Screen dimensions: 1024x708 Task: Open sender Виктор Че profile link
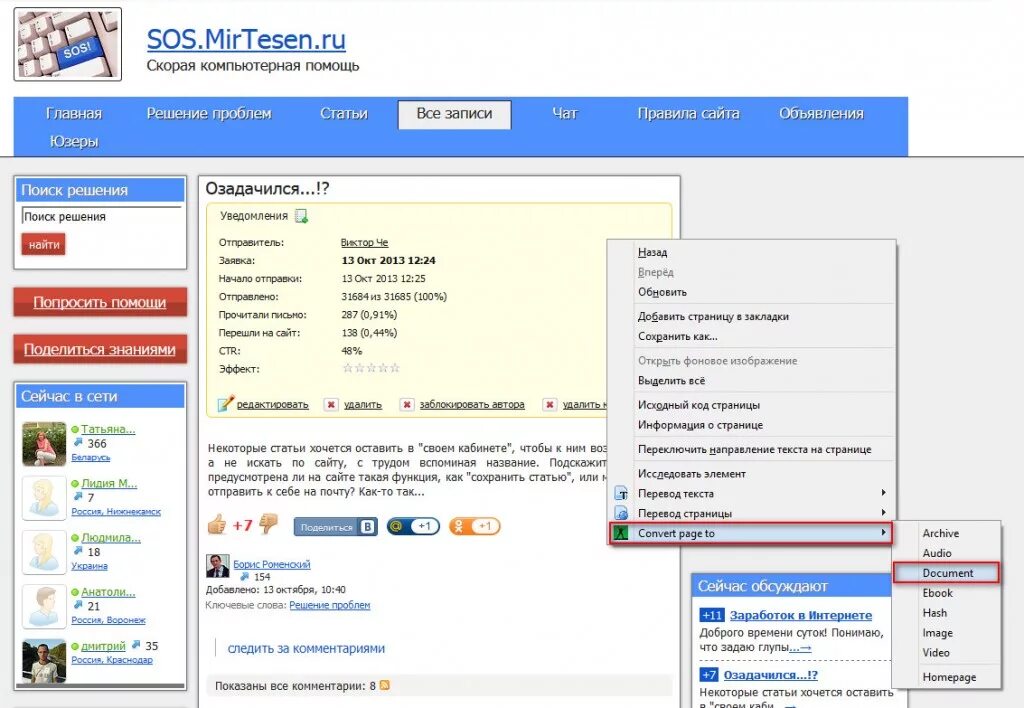(364, 242)
